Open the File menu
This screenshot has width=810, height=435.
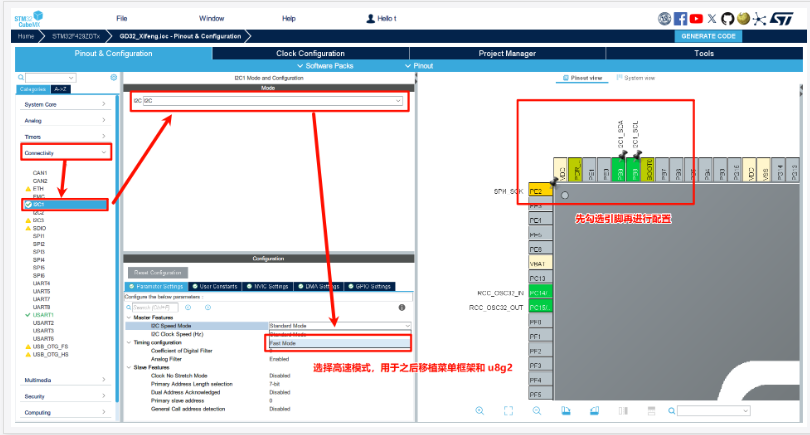click(122, 19)
